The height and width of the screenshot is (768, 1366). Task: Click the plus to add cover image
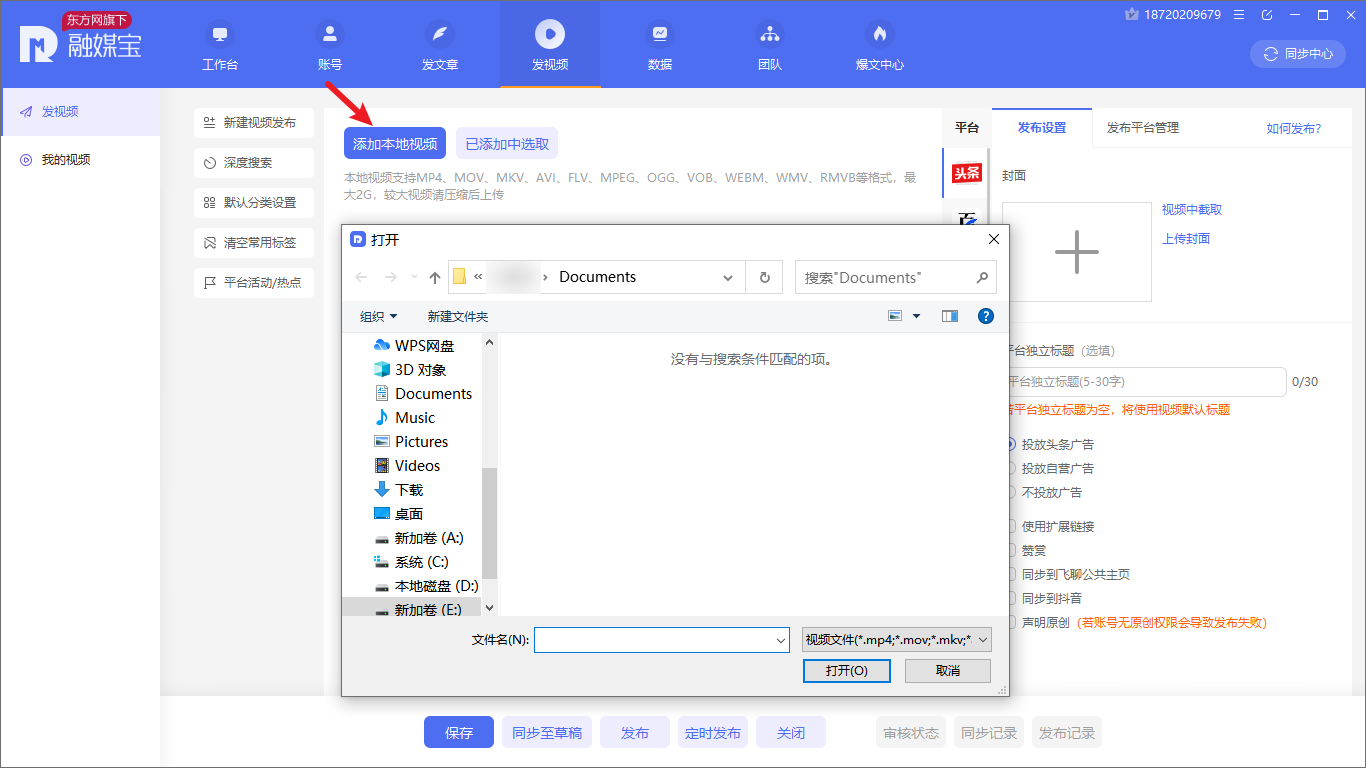pos(1077,252)
